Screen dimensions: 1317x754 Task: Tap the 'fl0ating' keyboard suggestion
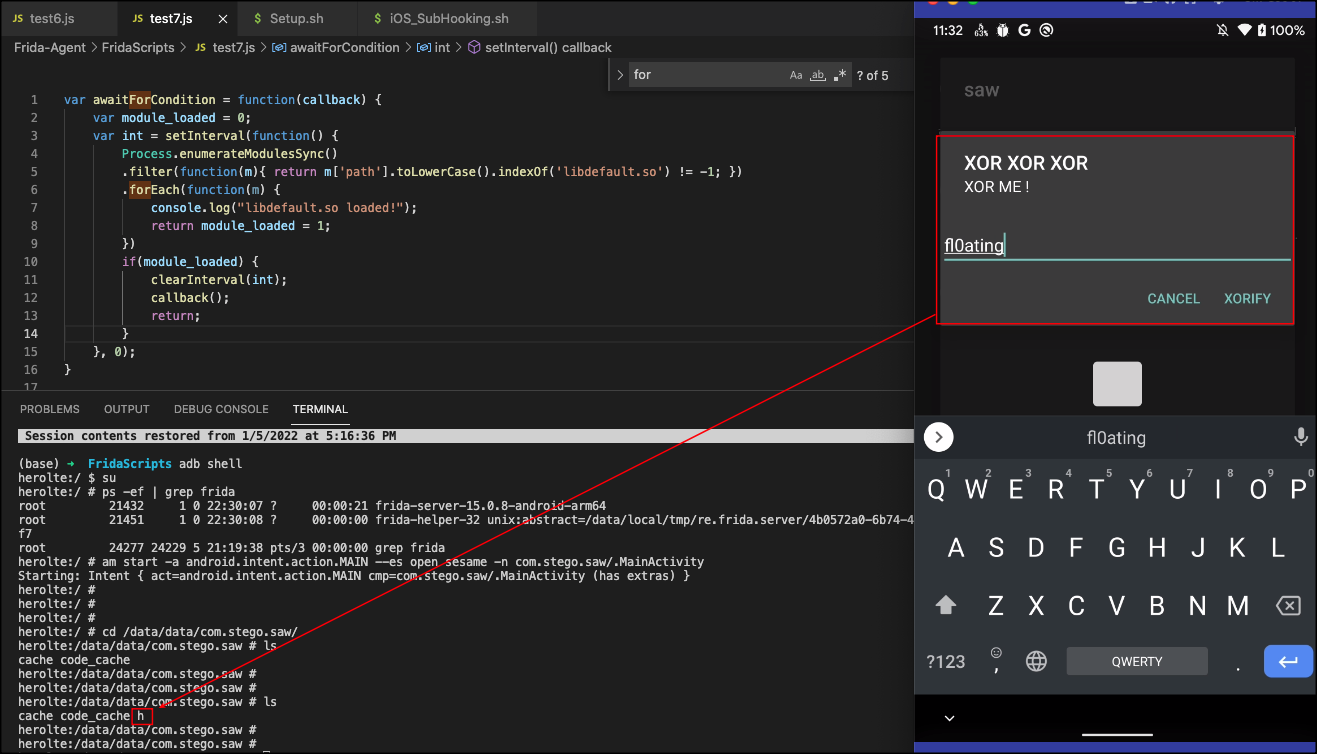pos(1116,438)
